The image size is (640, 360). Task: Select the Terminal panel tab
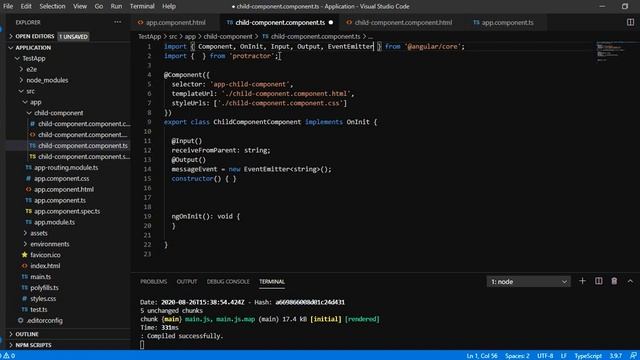click(272, 282)
